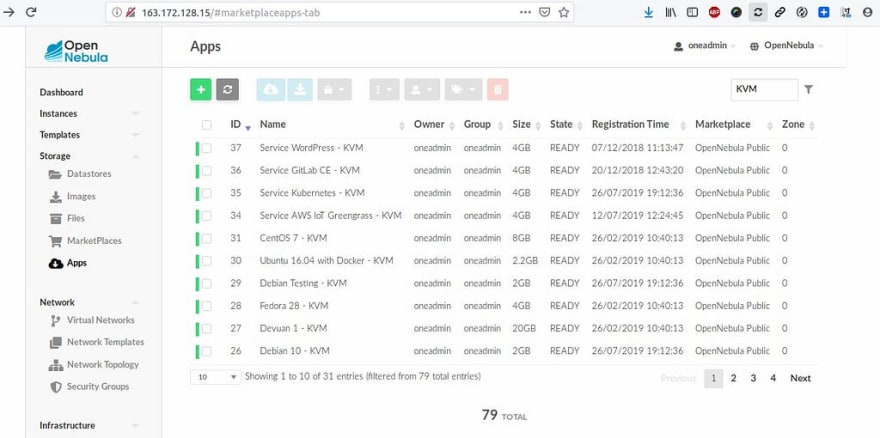Open the oneadmin user menu
The image size is (880, 438).
tap(705, 45)
